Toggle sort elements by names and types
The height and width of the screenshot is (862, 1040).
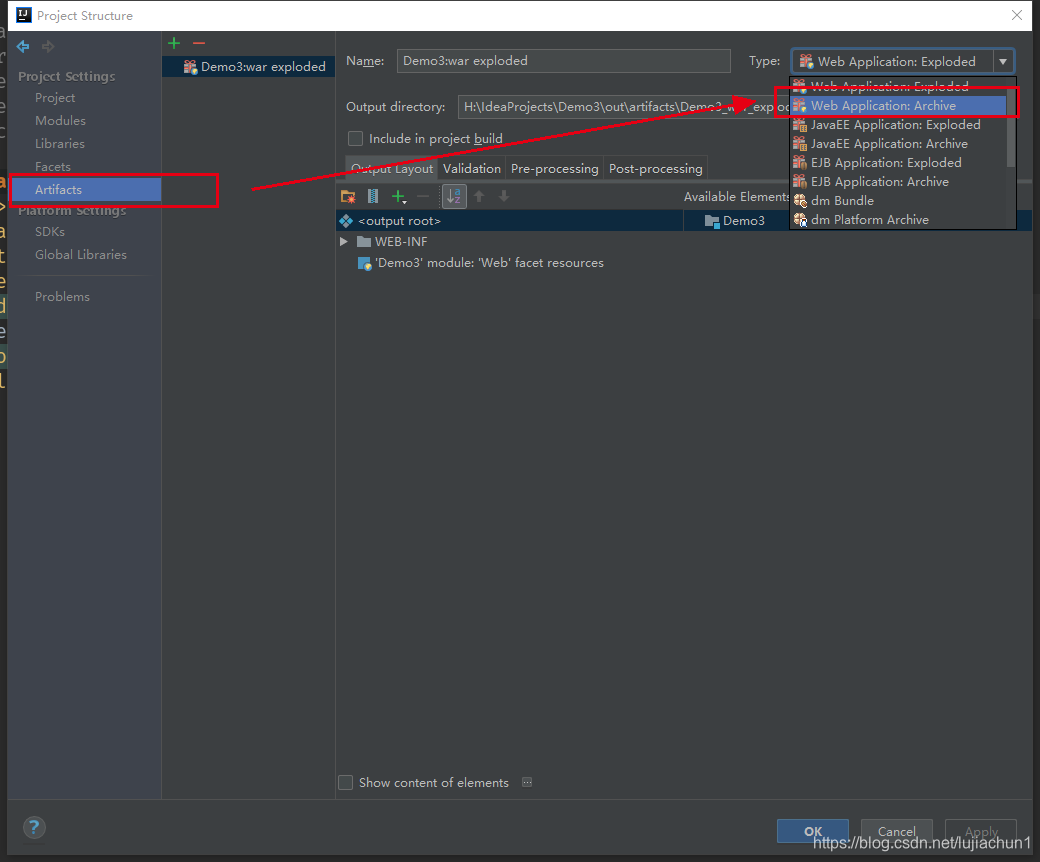click(x=454, y=196)
